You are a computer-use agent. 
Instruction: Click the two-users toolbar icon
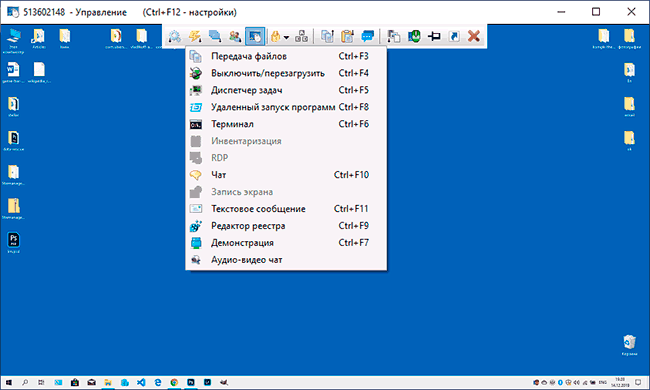click(235, 36)
